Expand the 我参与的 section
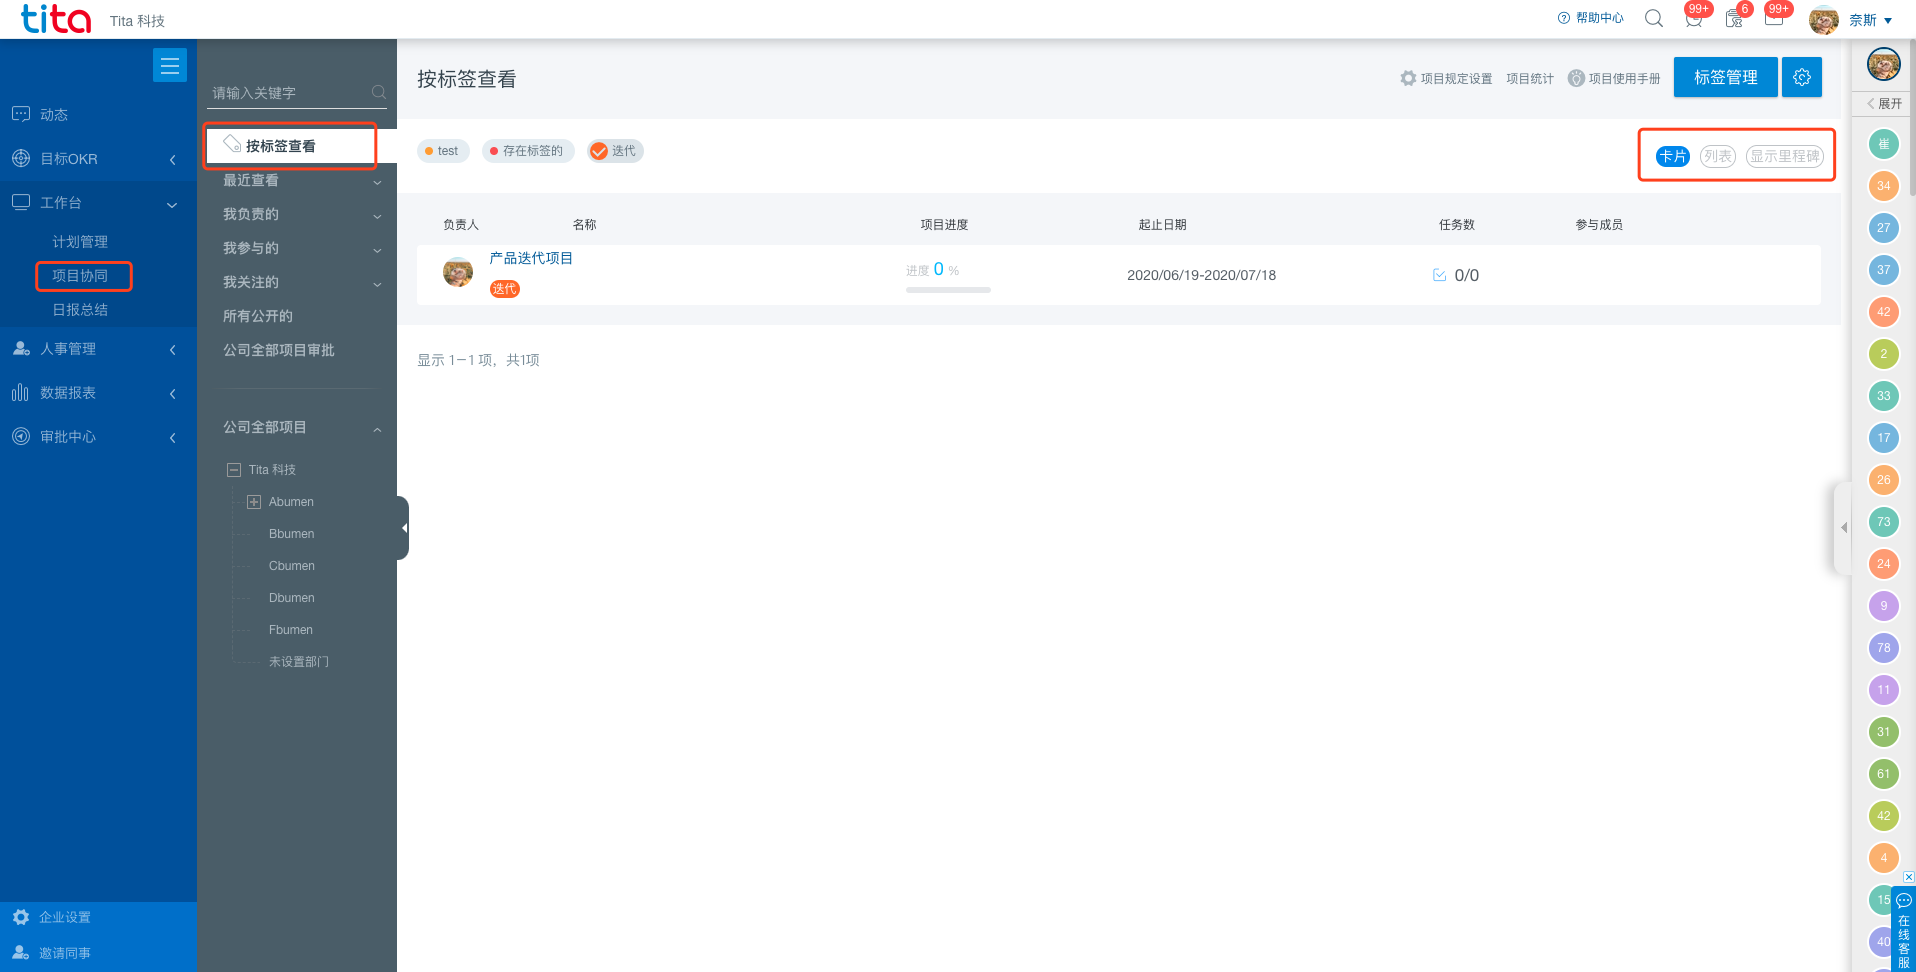The width and height of the screenshot is (1916, 972). pos(377,251)
